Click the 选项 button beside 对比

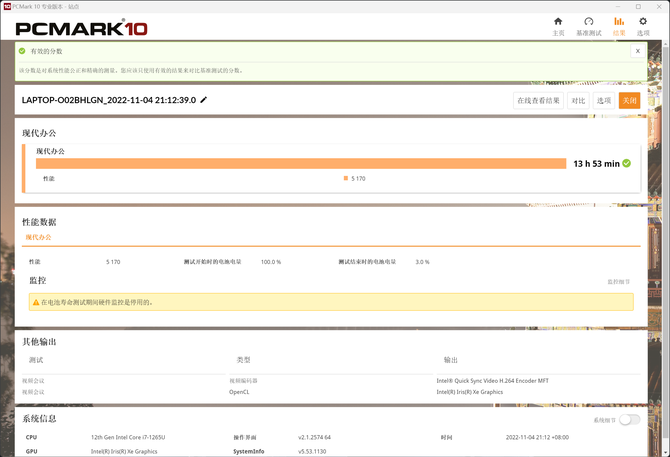tap(604, 101)
